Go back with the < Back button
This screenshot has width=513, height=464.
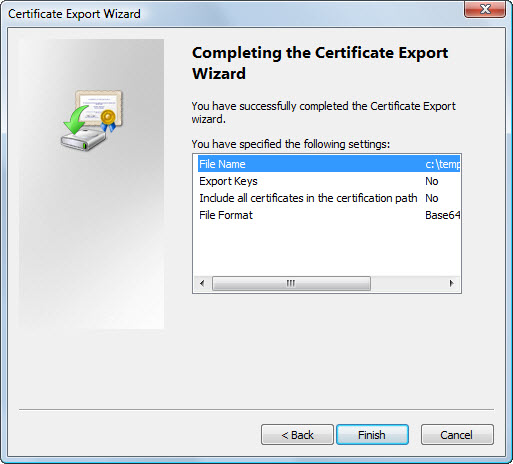point(297,435)
